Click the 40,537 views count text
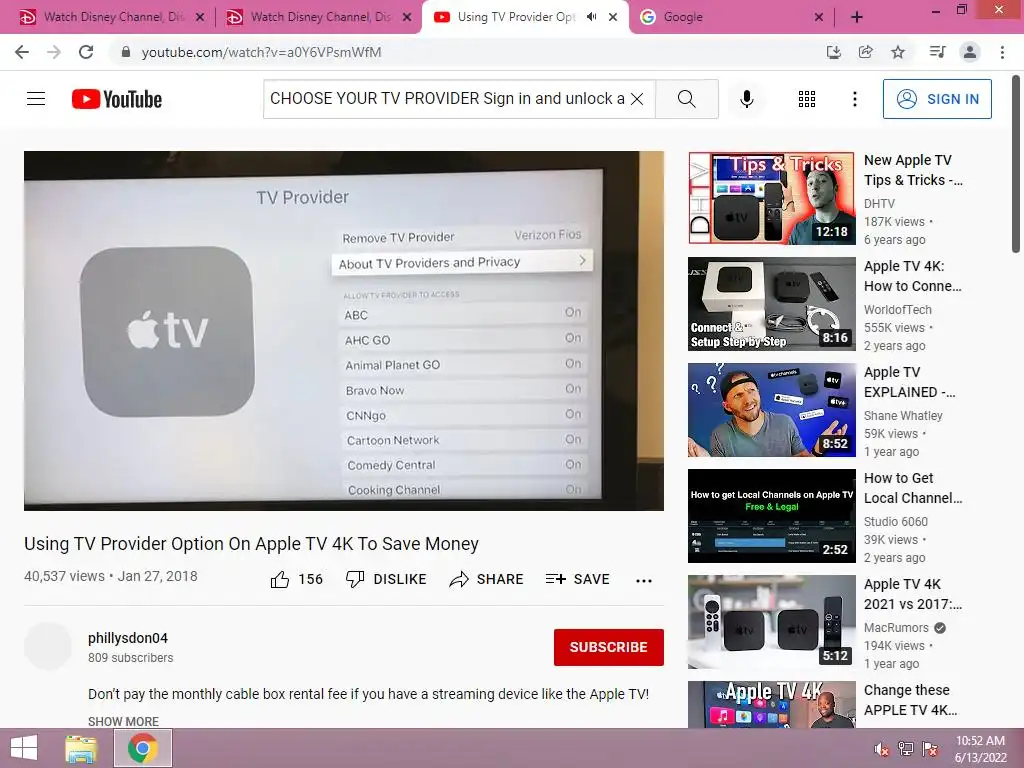The width and height of the screenshot is (1024, 768). pos(64,576)
